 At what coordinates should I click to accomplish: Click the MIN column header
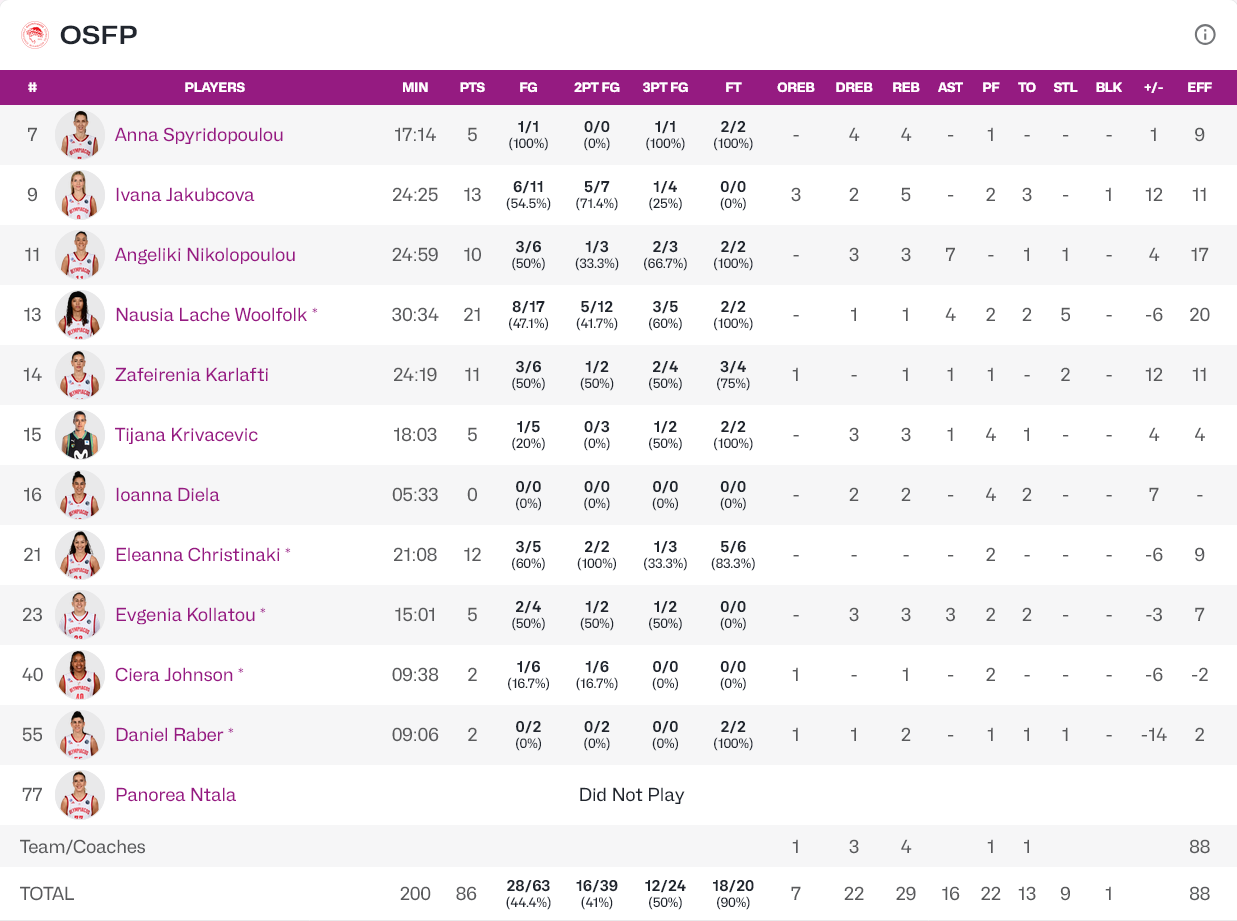[x=415, y=88]
